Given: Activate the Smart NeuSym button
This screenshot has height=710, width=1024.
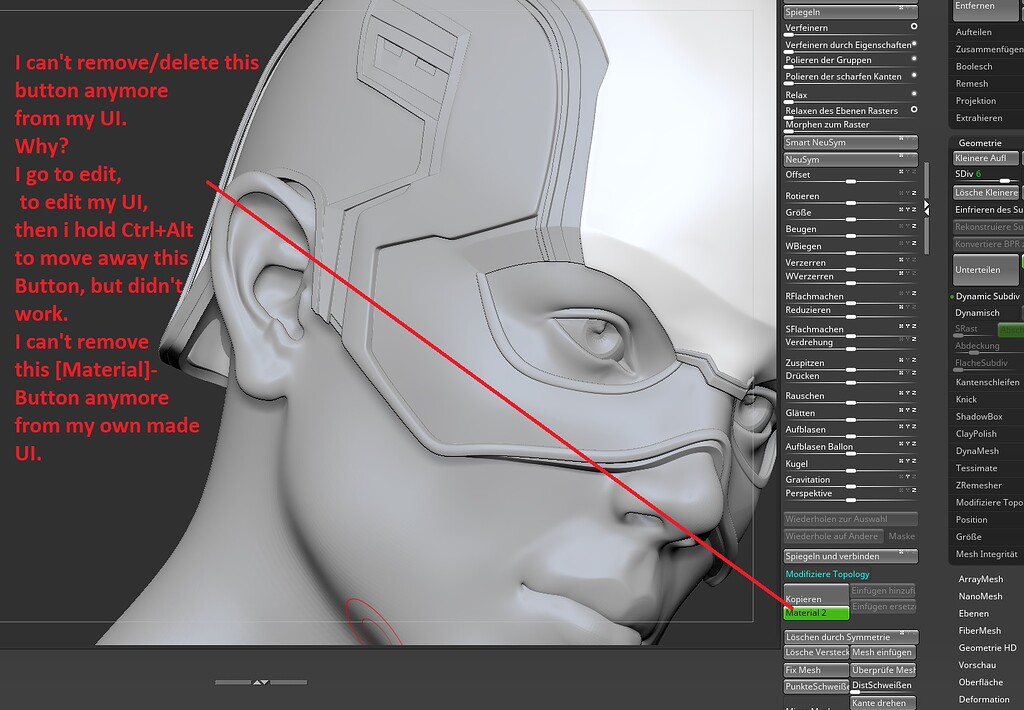Looking at the screenshot, I should [x=849, y=142].
